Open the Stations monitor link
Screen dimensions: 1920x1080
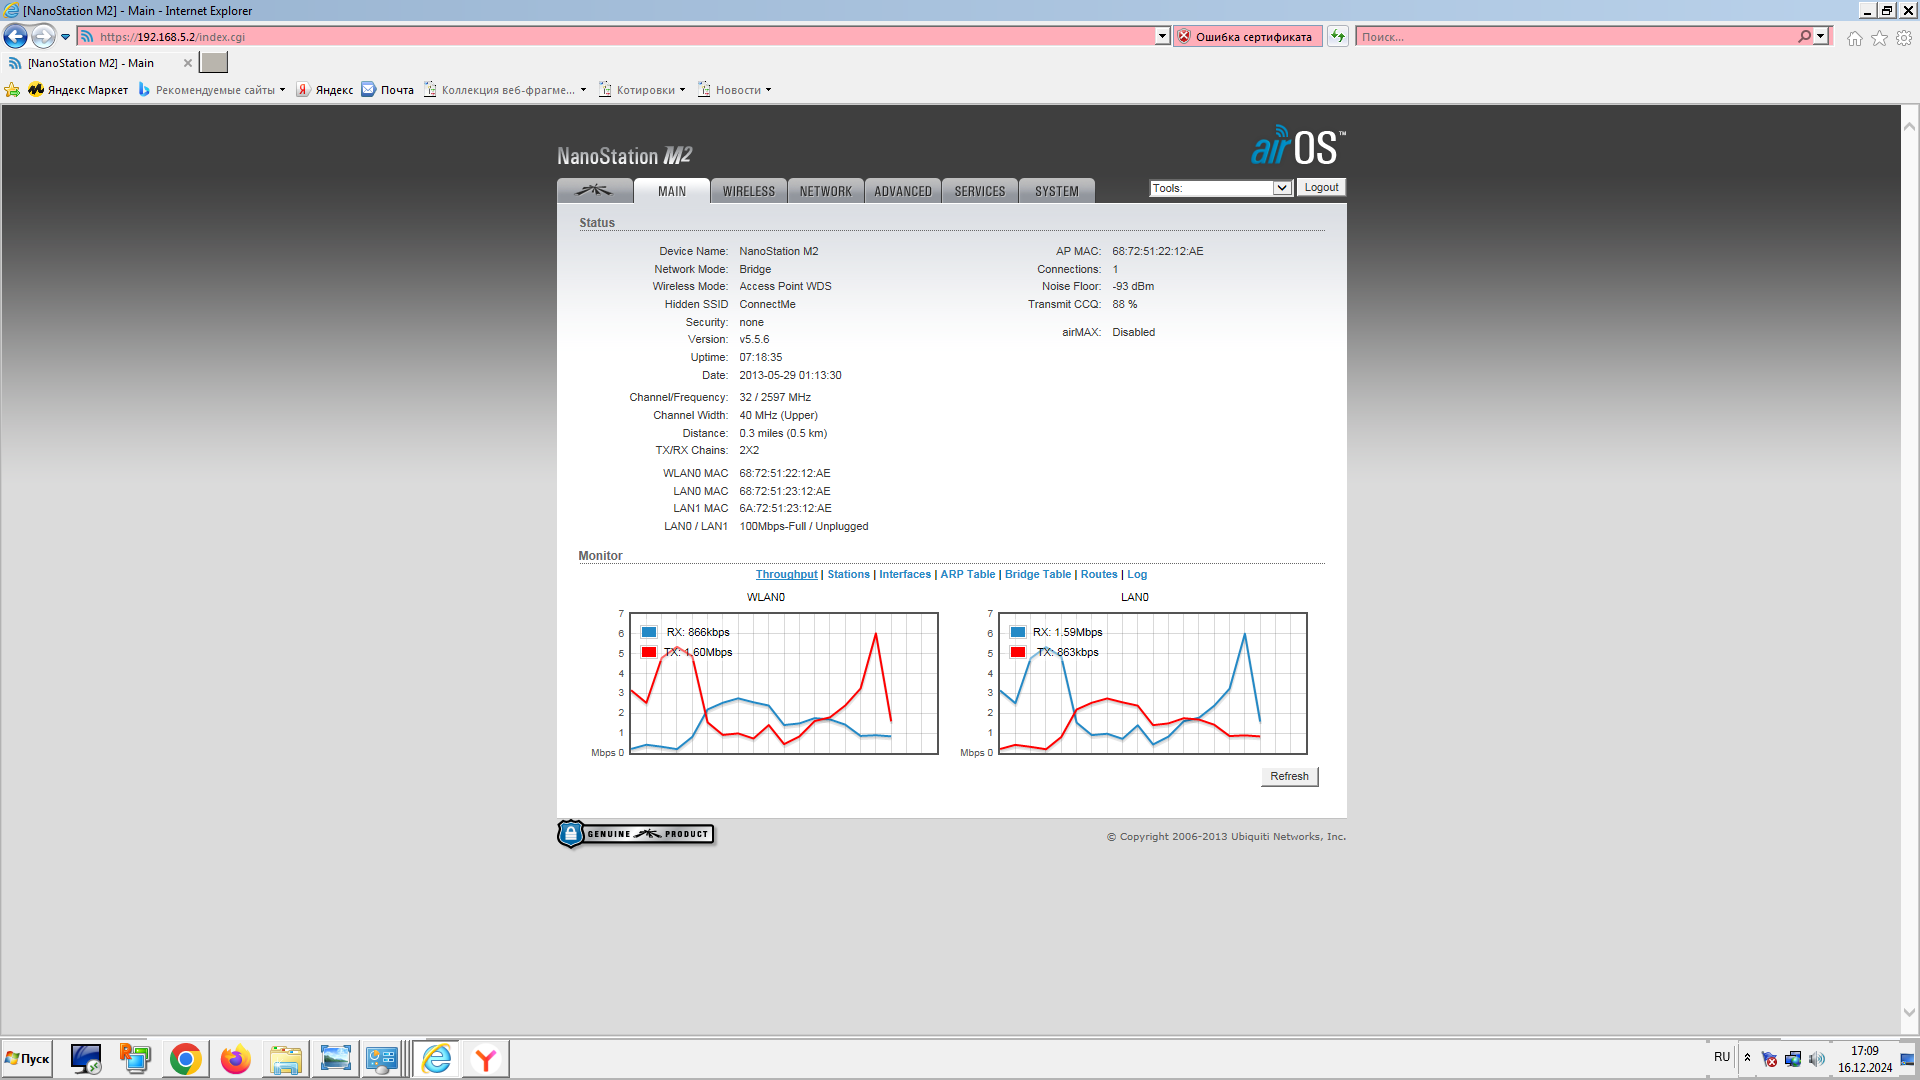pos(848,574)
